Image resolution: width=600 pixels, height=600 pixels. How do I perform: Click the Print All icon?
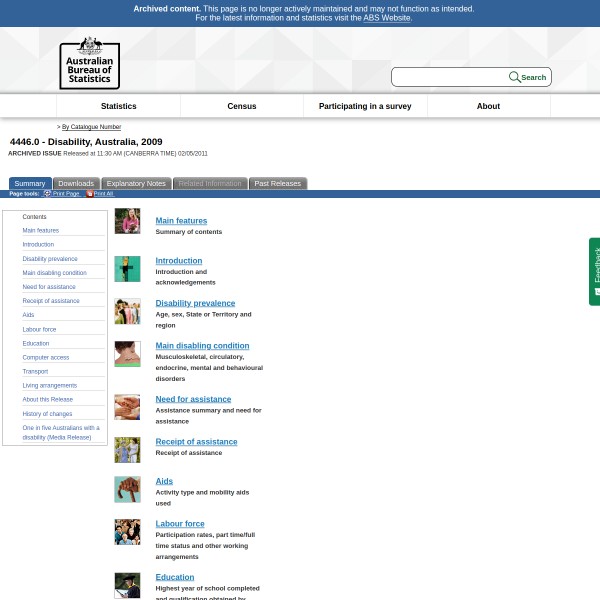(x=90, y=194)
